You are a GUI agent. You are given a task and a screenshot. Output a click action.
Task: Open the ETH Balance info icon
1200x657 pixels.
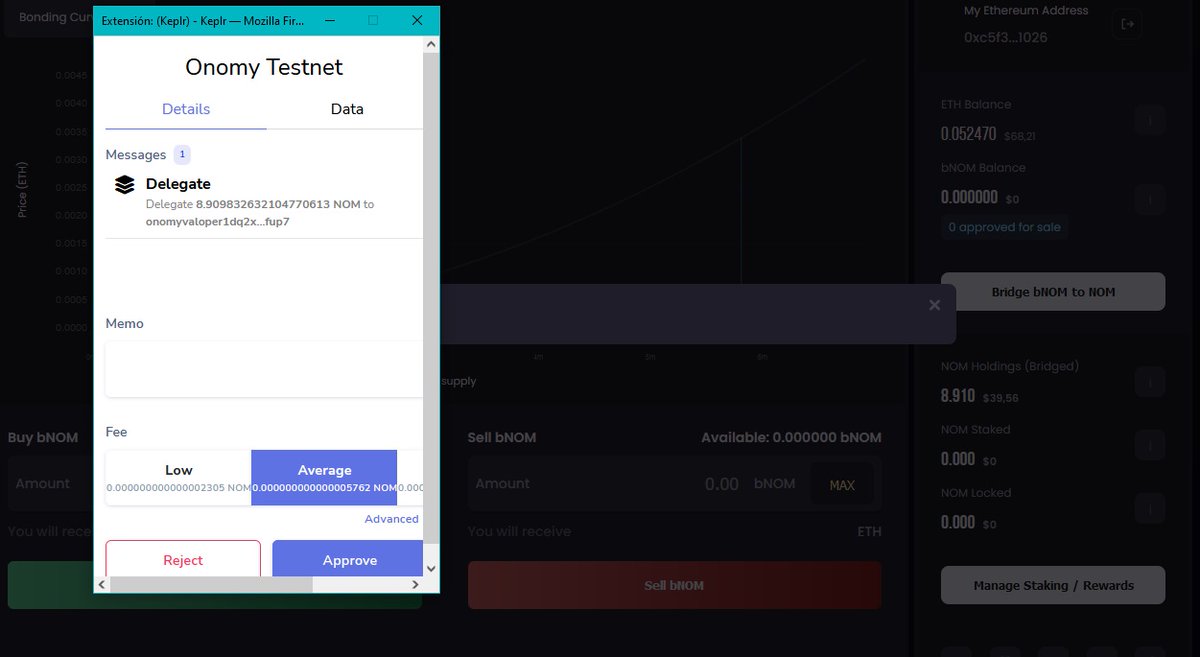pos(1150,120)
